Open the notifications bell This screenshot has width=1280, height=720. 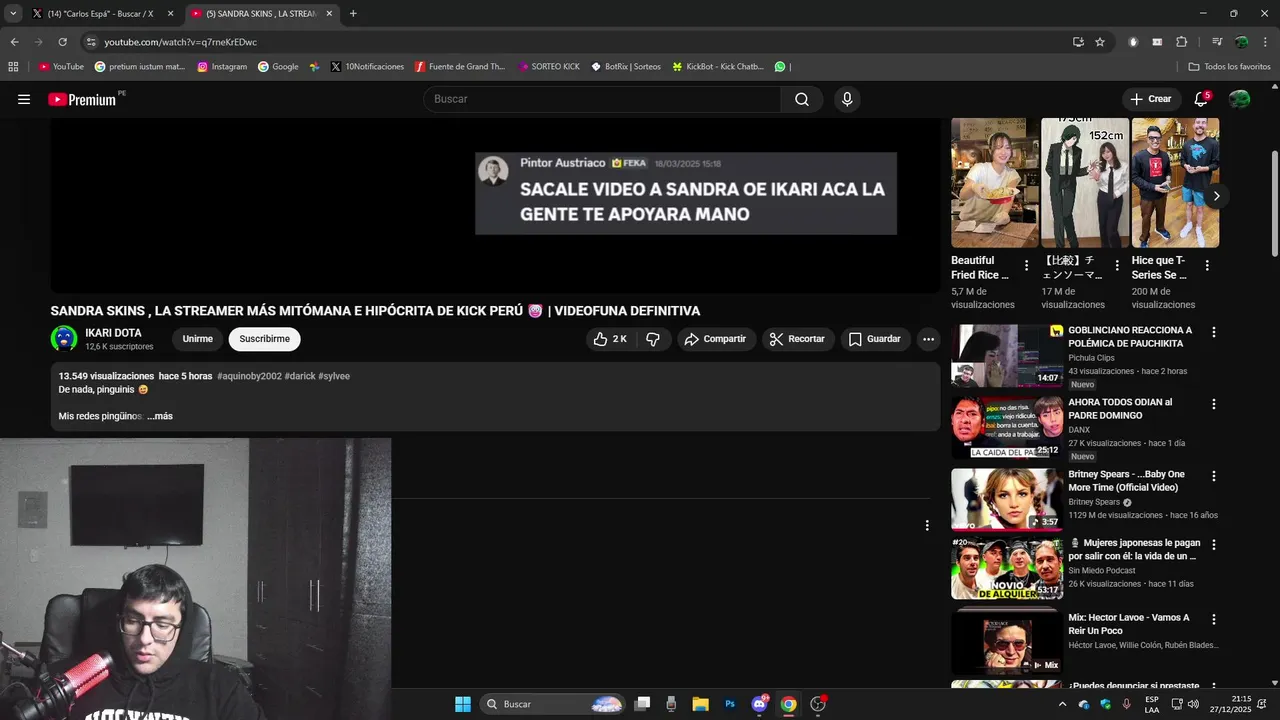1201,99
